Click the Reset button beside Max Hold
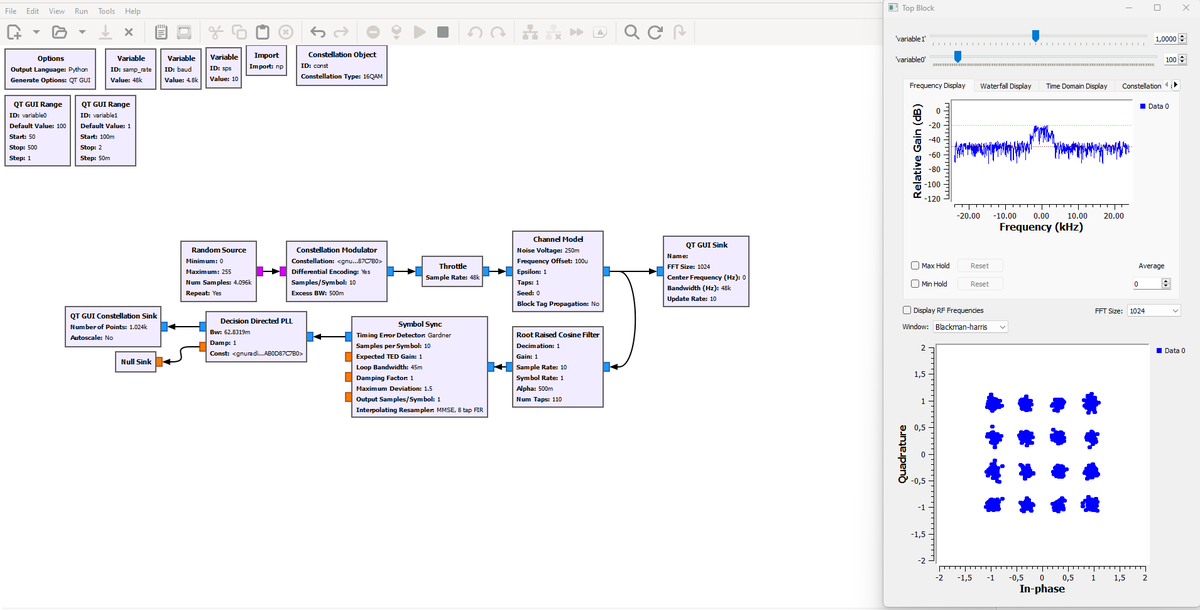The width and height of the screenshot is (1200, 610). pos(980,265)
